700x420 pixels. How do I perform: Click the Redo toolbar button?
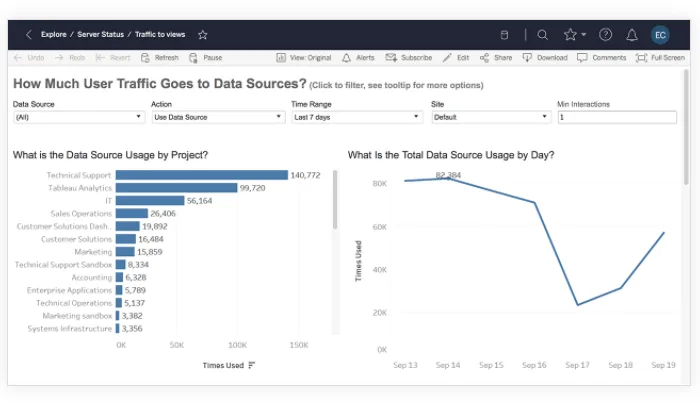[70, 58]
